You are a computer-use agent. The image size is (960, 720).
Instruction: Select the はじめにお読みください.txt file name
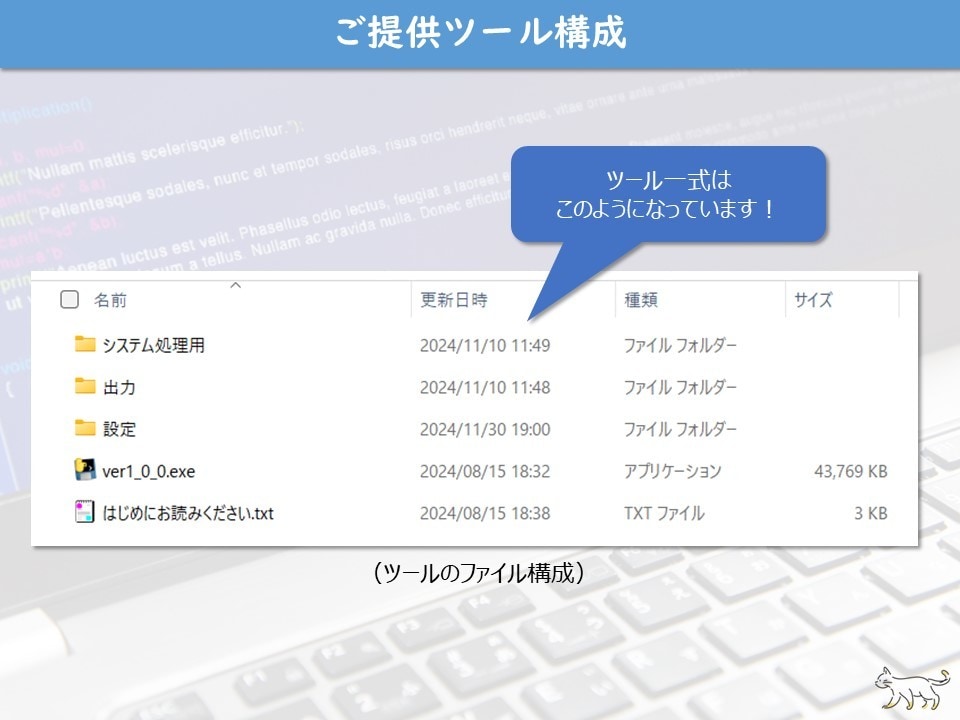pos(188,513)
